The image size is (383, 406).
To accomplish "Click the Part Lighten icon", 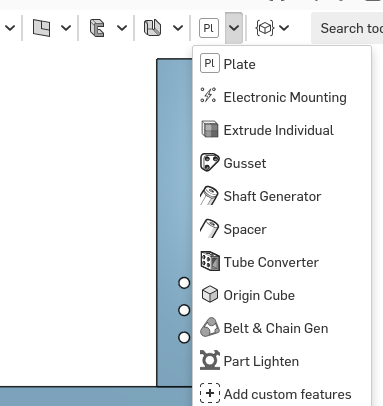I will (210, 360).
